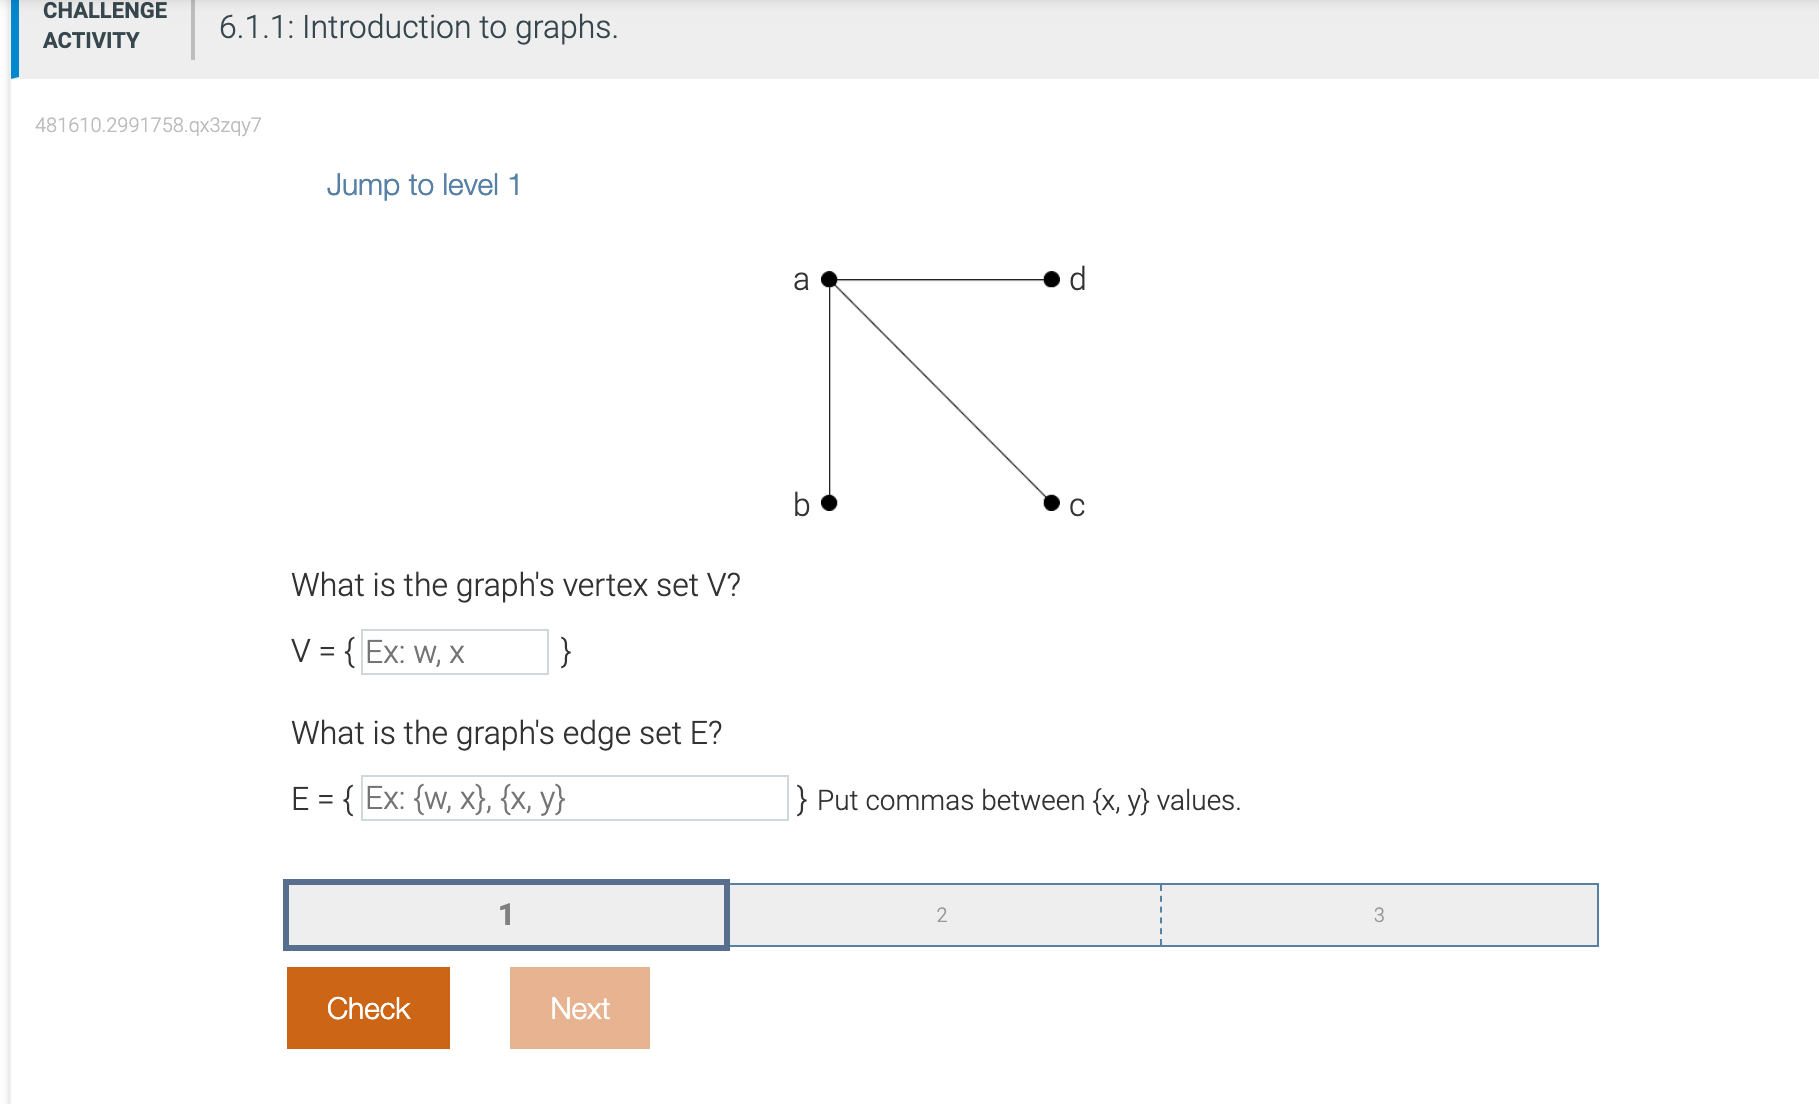Click vertex c in the graph

pyautogui.click(x=1053, y=500)
